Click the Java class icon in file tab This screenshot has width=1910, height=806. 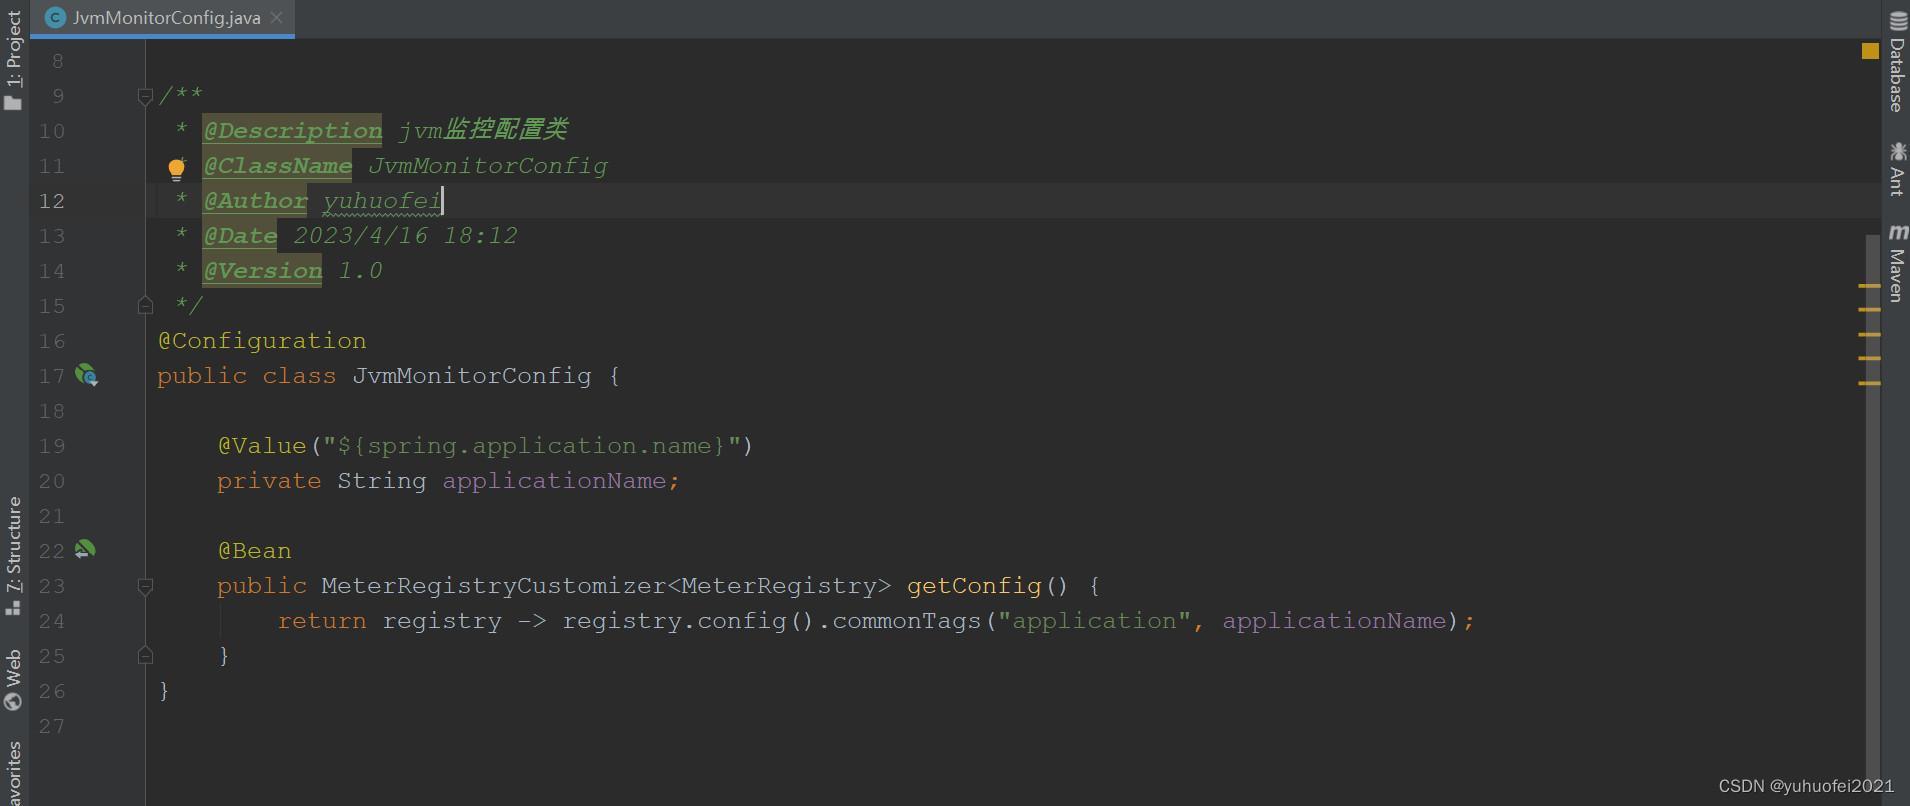click(x=56, y=18)
